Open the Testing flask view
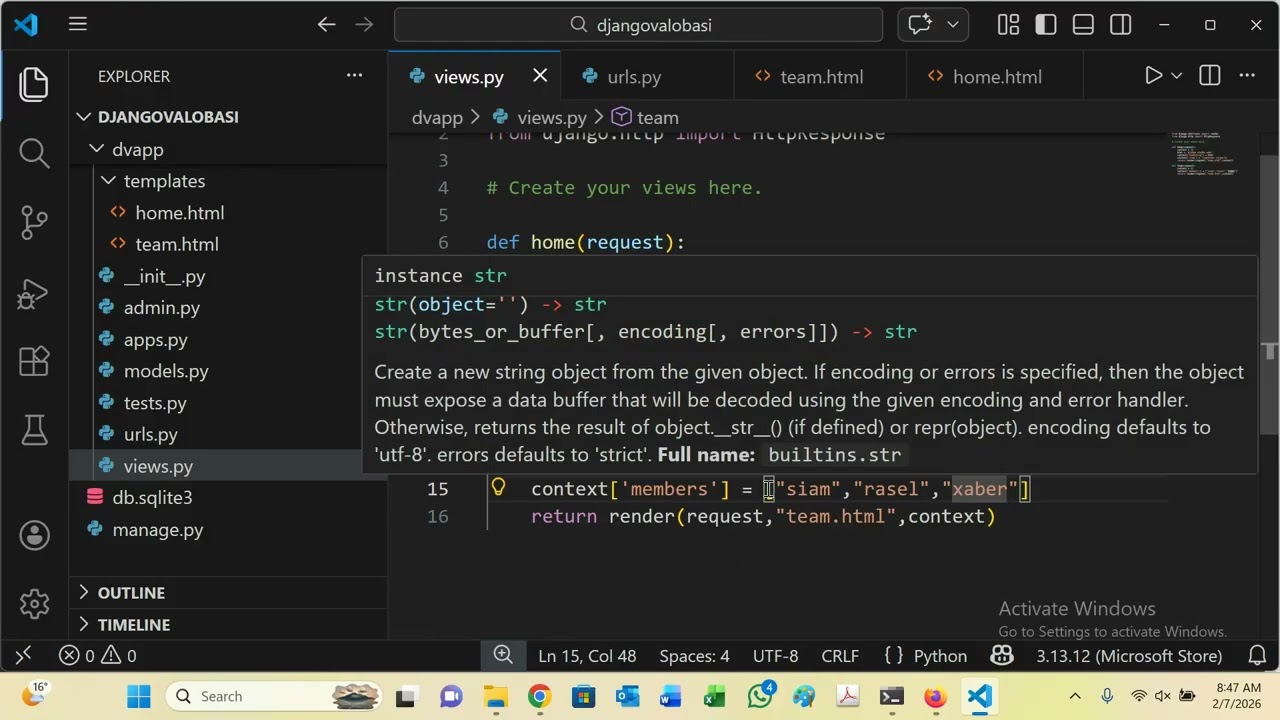The width and height of the screenshot is (1280, 720). (34, 430)
